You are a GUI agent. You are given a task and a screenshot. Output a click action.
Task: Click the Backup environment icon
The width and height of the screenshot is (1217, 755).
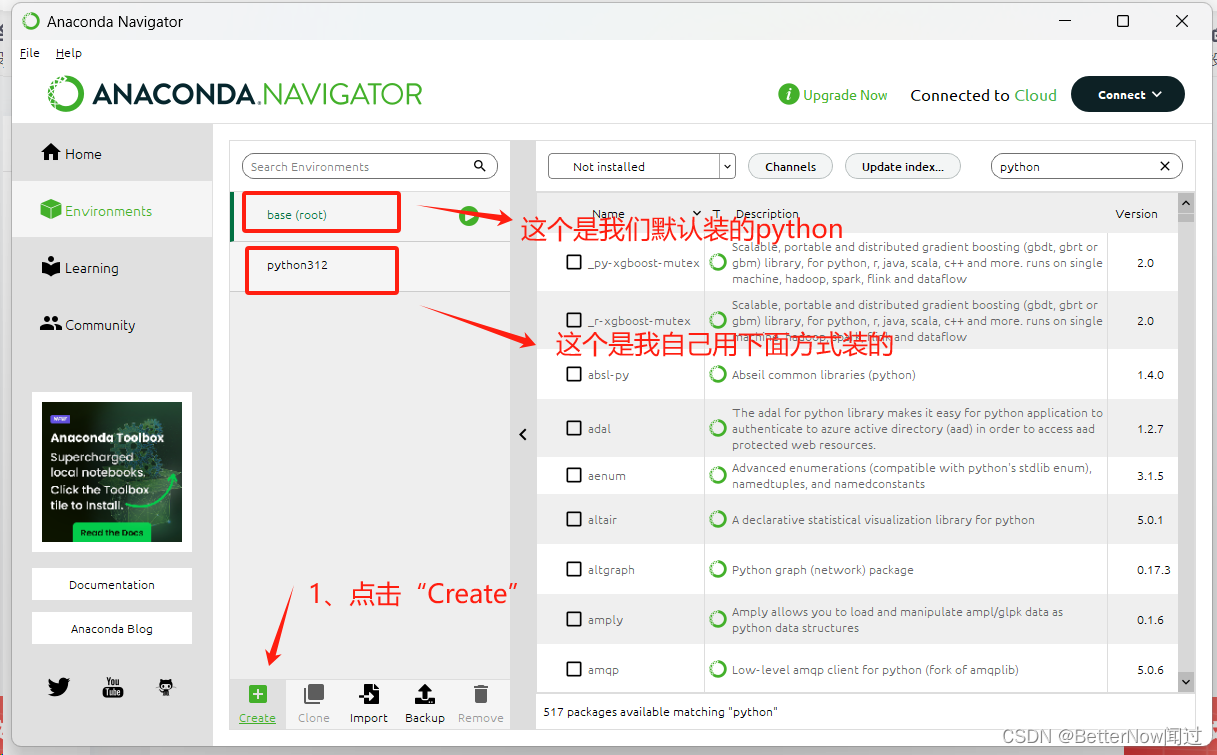[425, 694]
